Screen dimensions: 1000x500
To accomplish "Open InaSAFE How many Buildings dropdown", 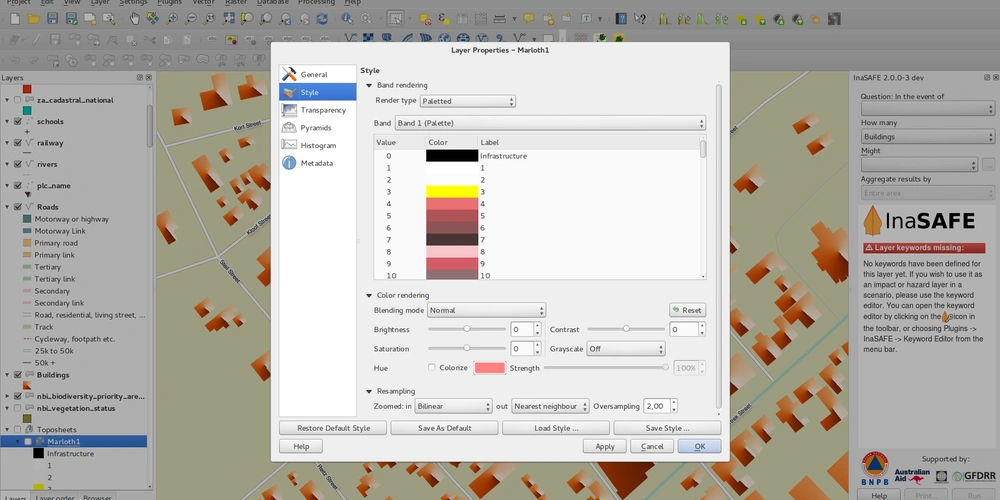I will (x=927, y=136).
